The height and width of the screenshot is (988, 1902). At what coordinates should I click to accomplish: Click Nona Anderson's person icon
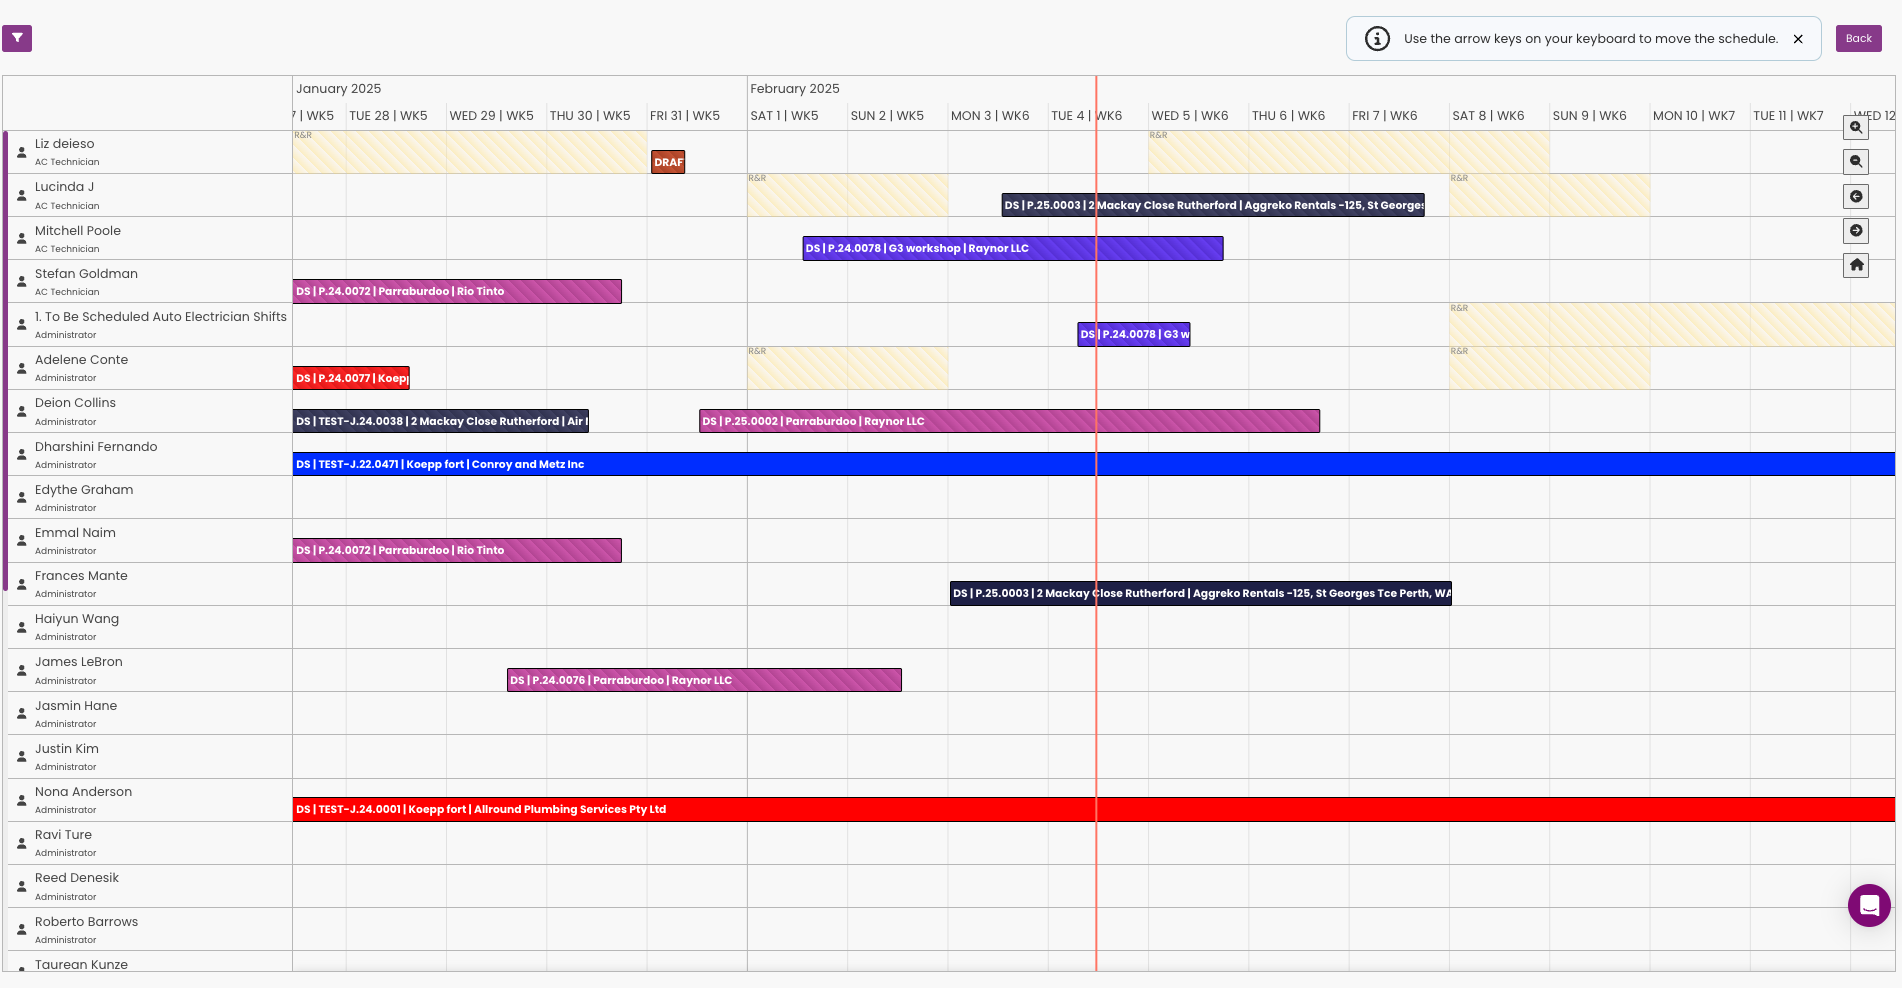click(x=22, y=800)
